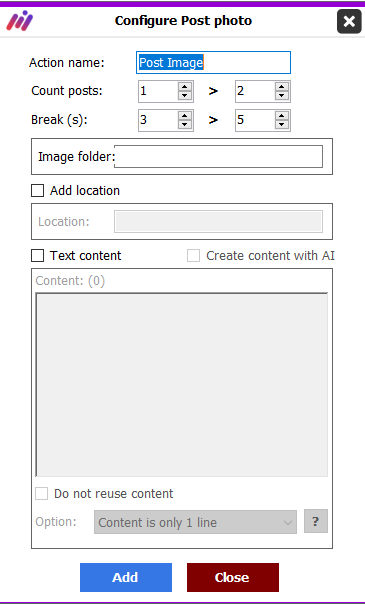Decrease the maximum Break seconds value

[x=282, y=124]
